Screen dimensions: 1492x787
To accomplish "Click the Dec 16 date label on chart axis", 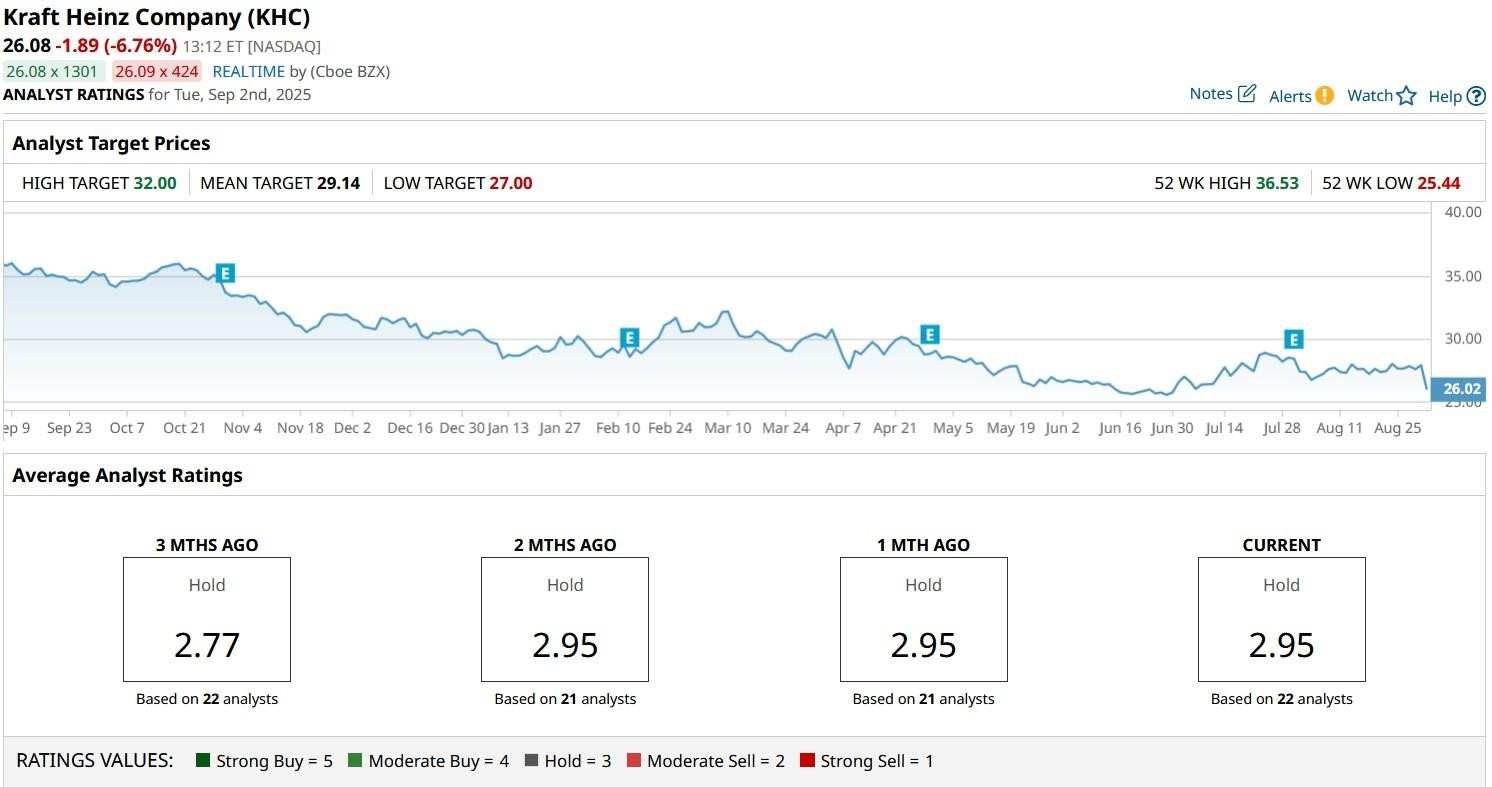I will (410, 428).
